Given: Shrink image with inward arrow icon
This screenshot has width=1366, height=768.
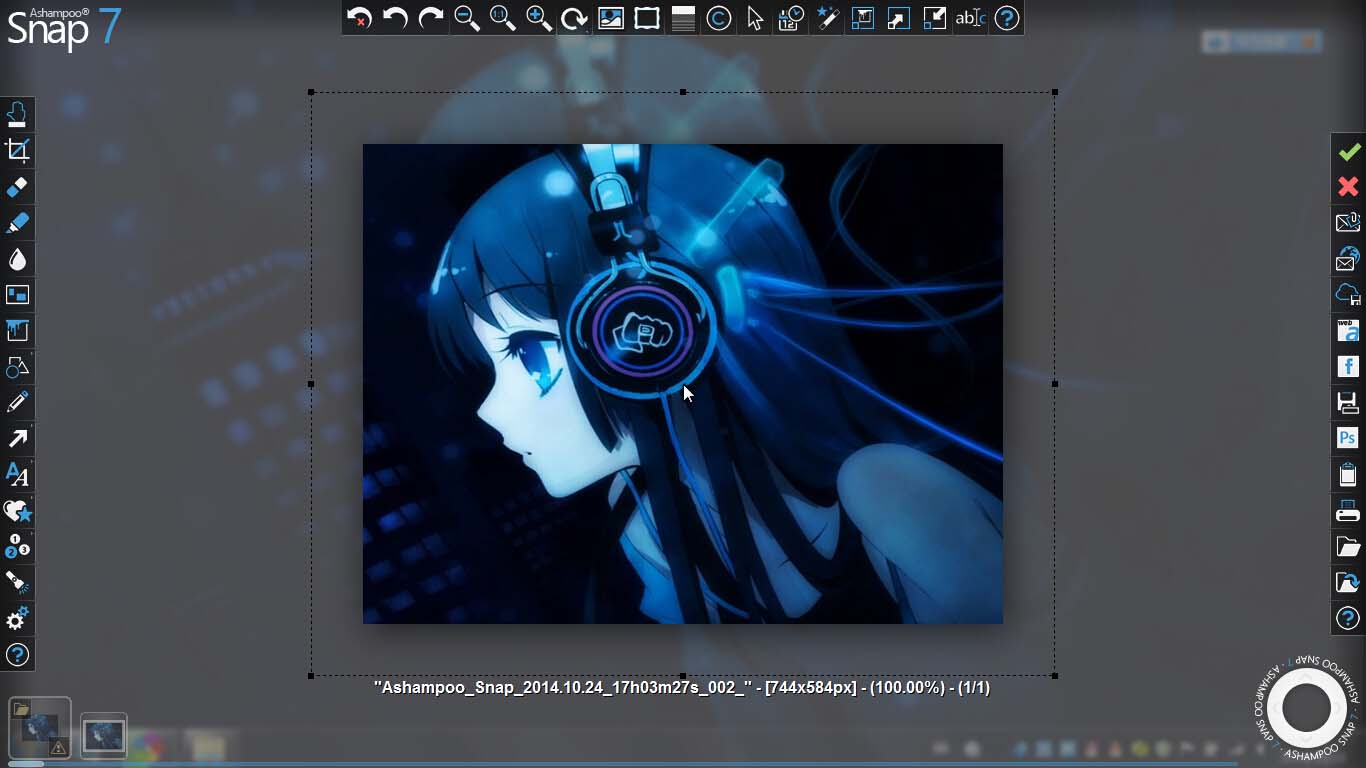Looking at the screenshot, I should [935, 18].
